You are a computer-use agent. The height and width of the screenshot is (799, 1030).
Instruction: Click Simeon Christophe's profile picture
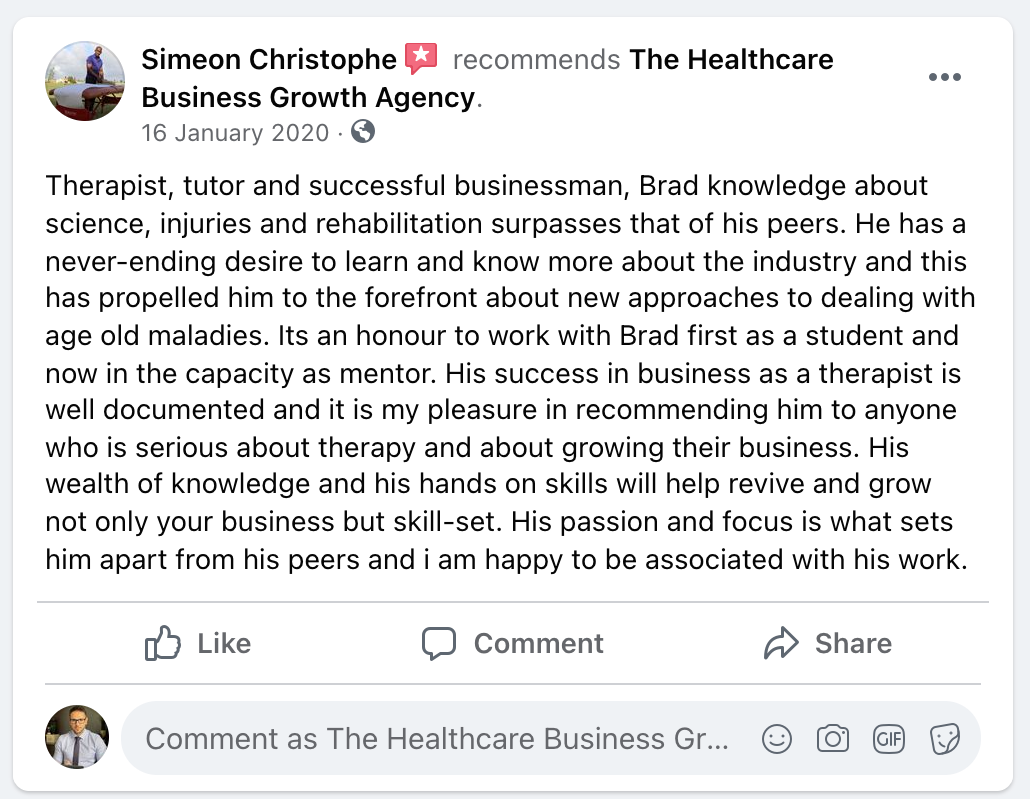(85, 82)
